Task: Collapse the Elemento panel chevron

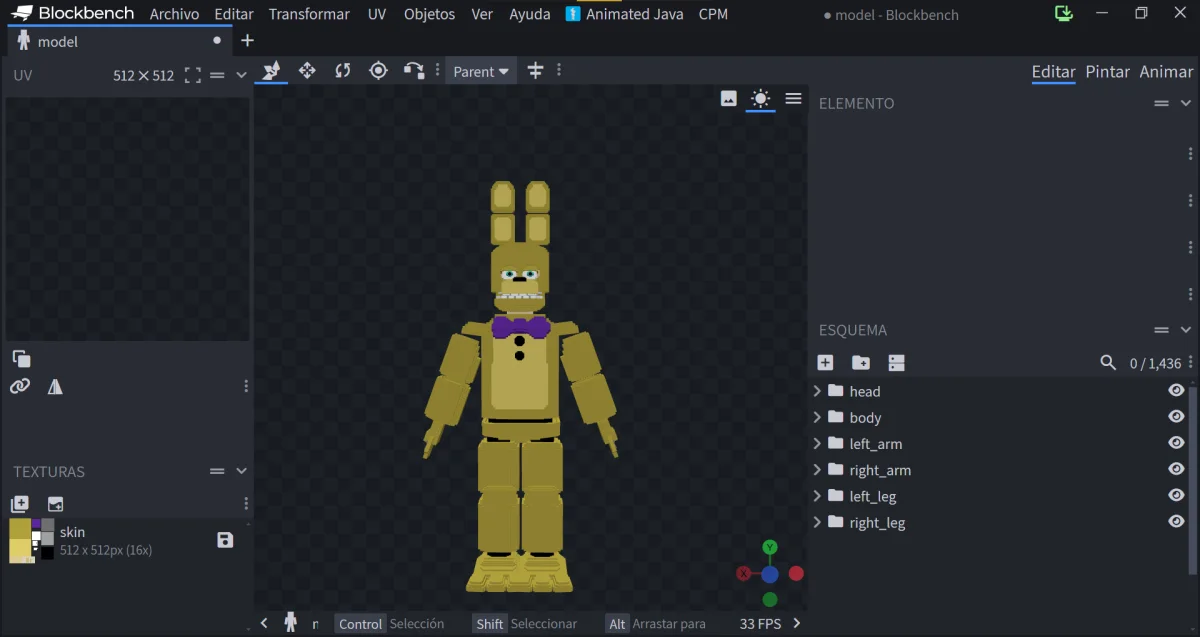Action: coord(1186,103)
